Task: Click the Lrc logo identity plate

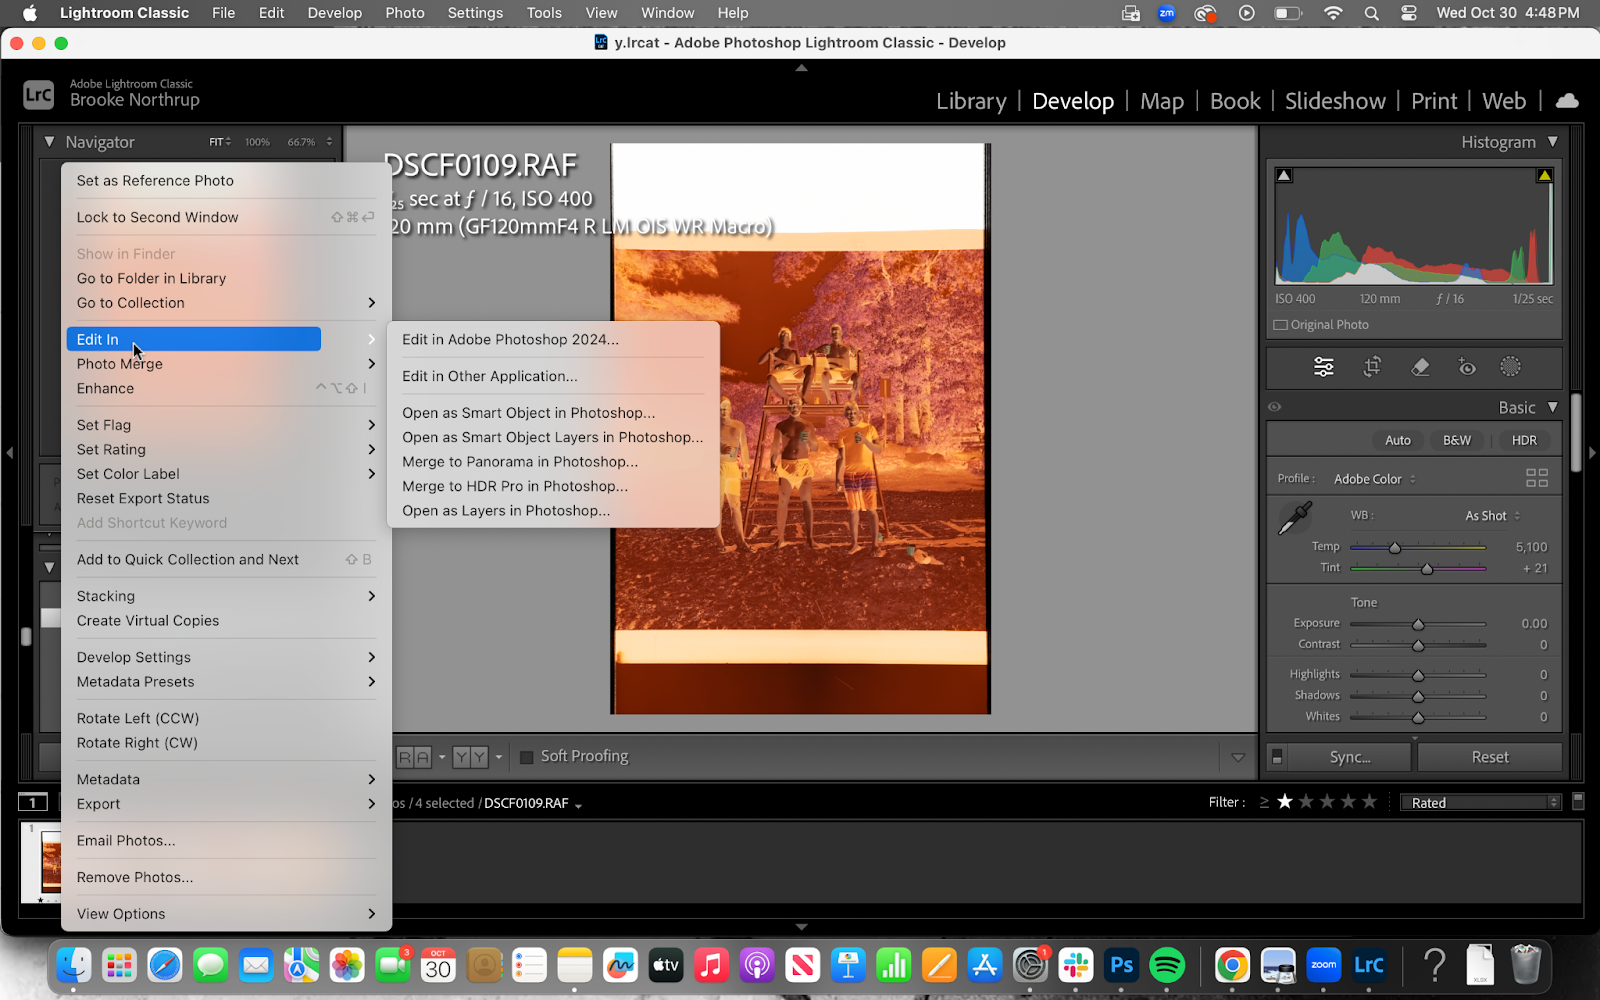Action: click(x=38, y=95)
